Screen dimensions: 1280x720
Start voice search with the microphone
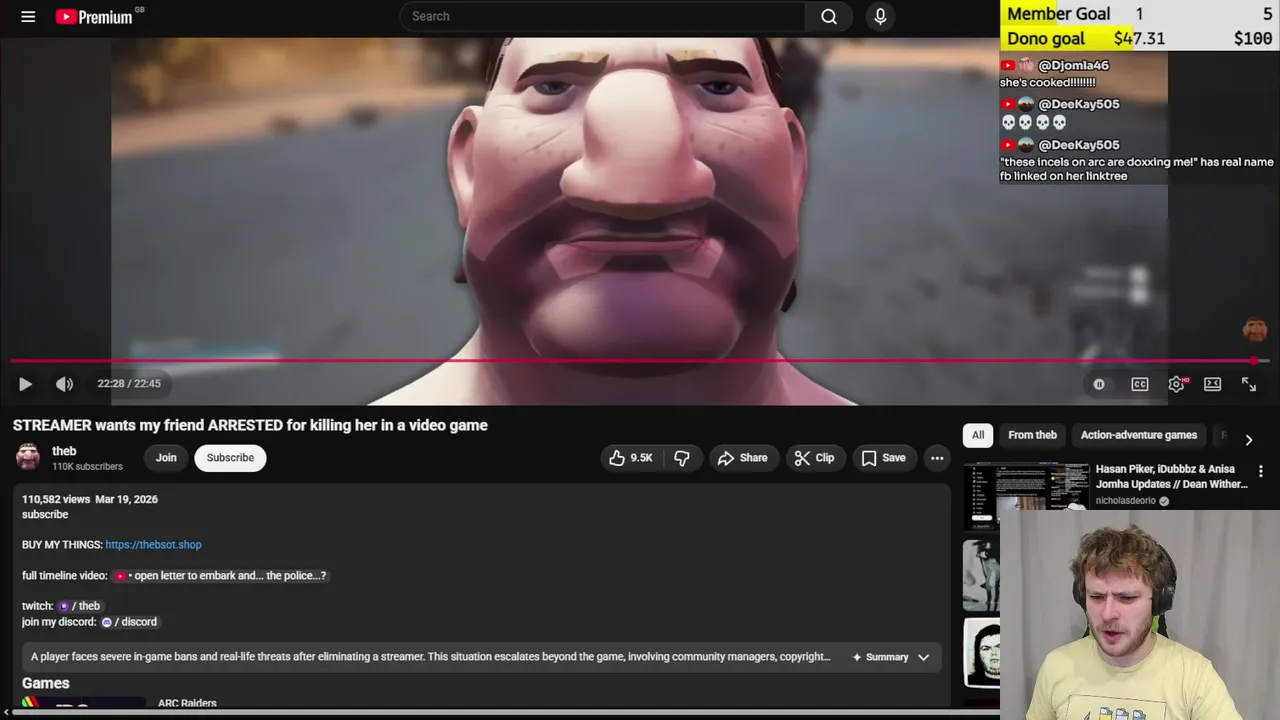(x=880, y=16)
